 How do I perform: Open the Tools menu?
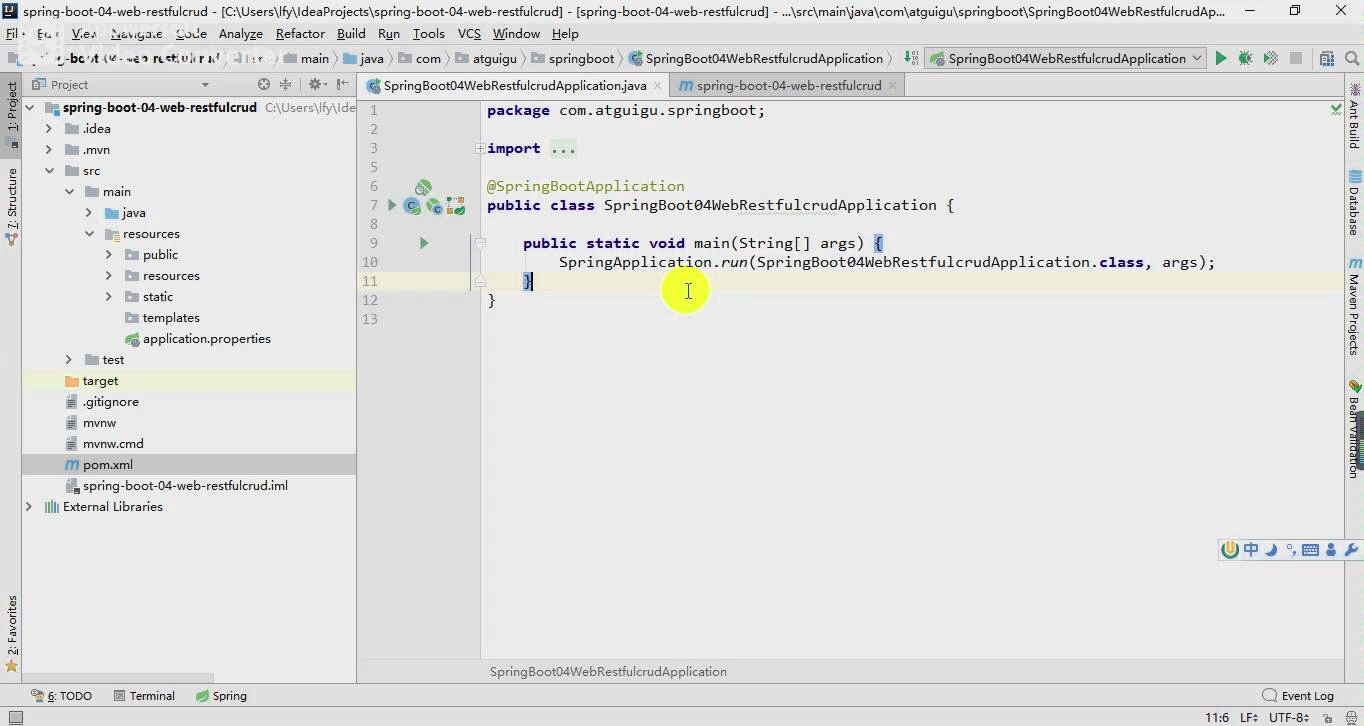(x=428, y=33)
